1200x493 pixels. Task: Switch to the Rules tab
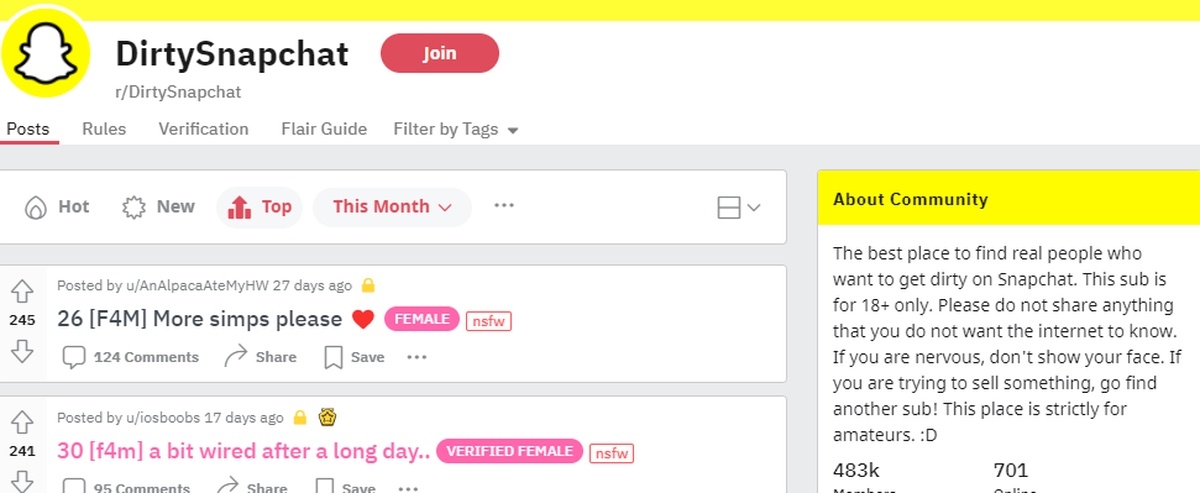click(104, 129)
